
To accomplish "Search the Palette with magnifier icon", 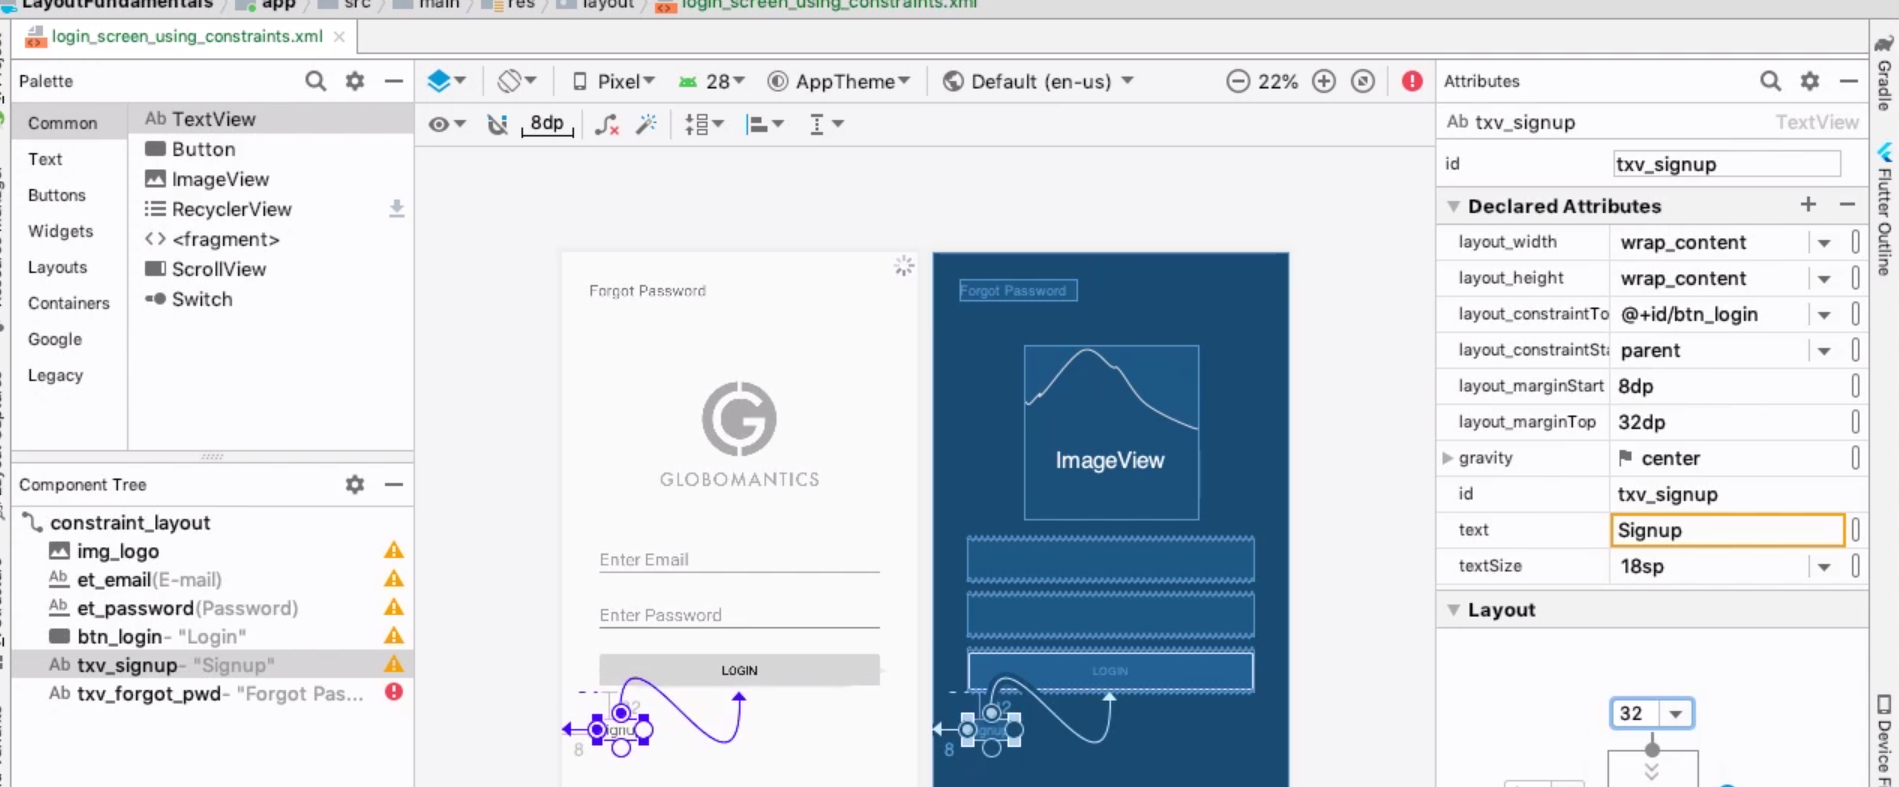I will (x=315, y=81).
